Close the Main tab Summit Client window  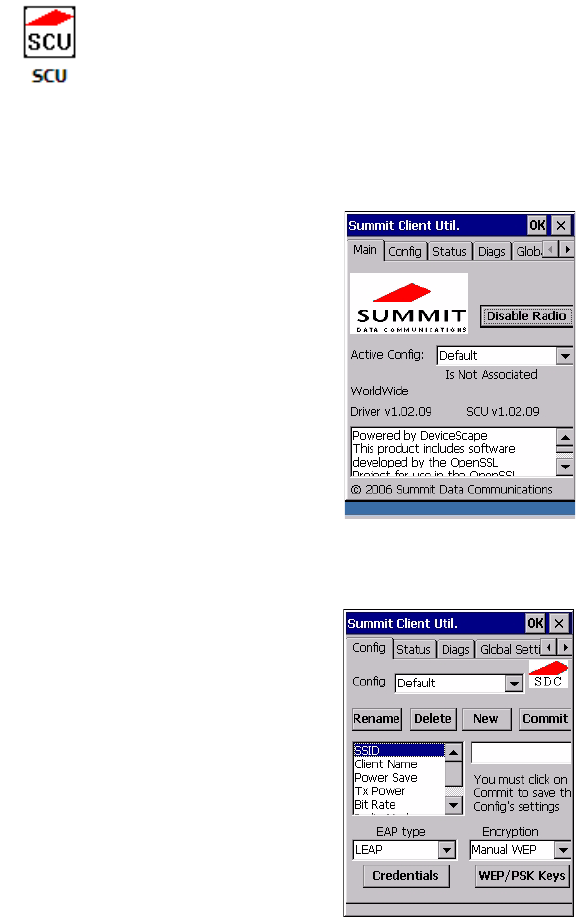coord(561,226)
